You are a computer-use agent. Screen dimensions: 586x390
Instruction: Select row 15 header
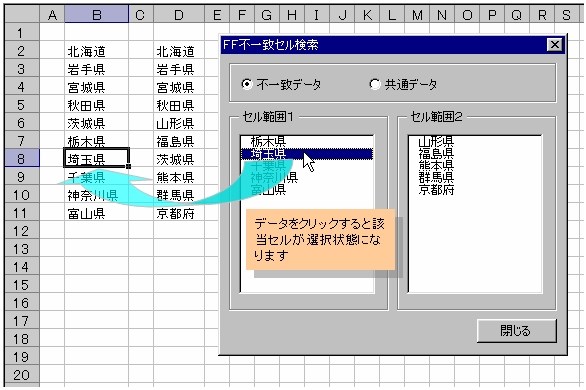[22, 285]
